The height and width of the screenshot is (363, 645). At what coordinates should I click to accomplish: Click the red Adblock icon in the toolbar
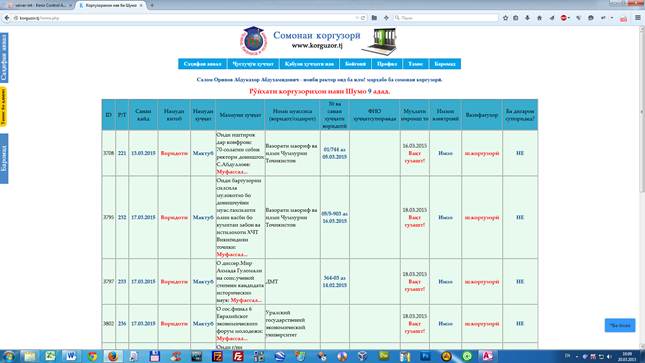pos(564,18)
